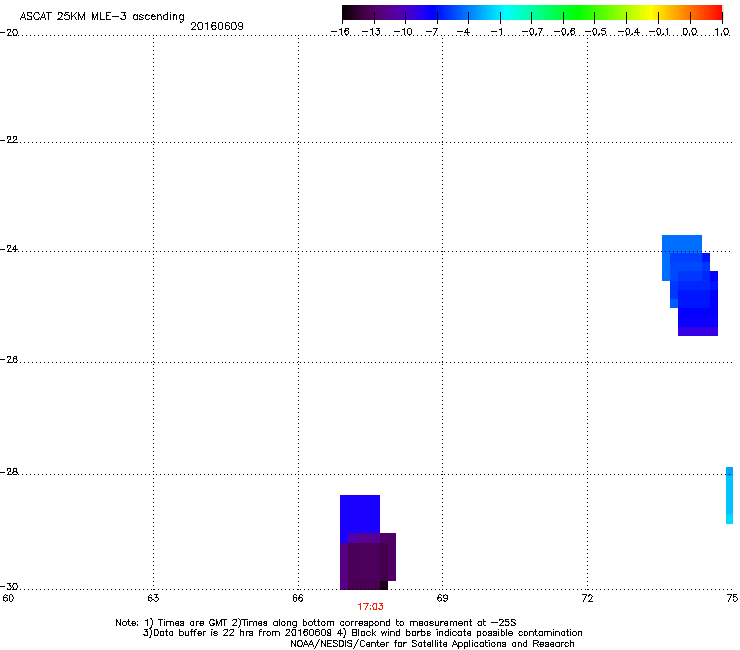740x650 pixels.
Task: Click the NOAA/NESDIS credit line
Action: 432,644
